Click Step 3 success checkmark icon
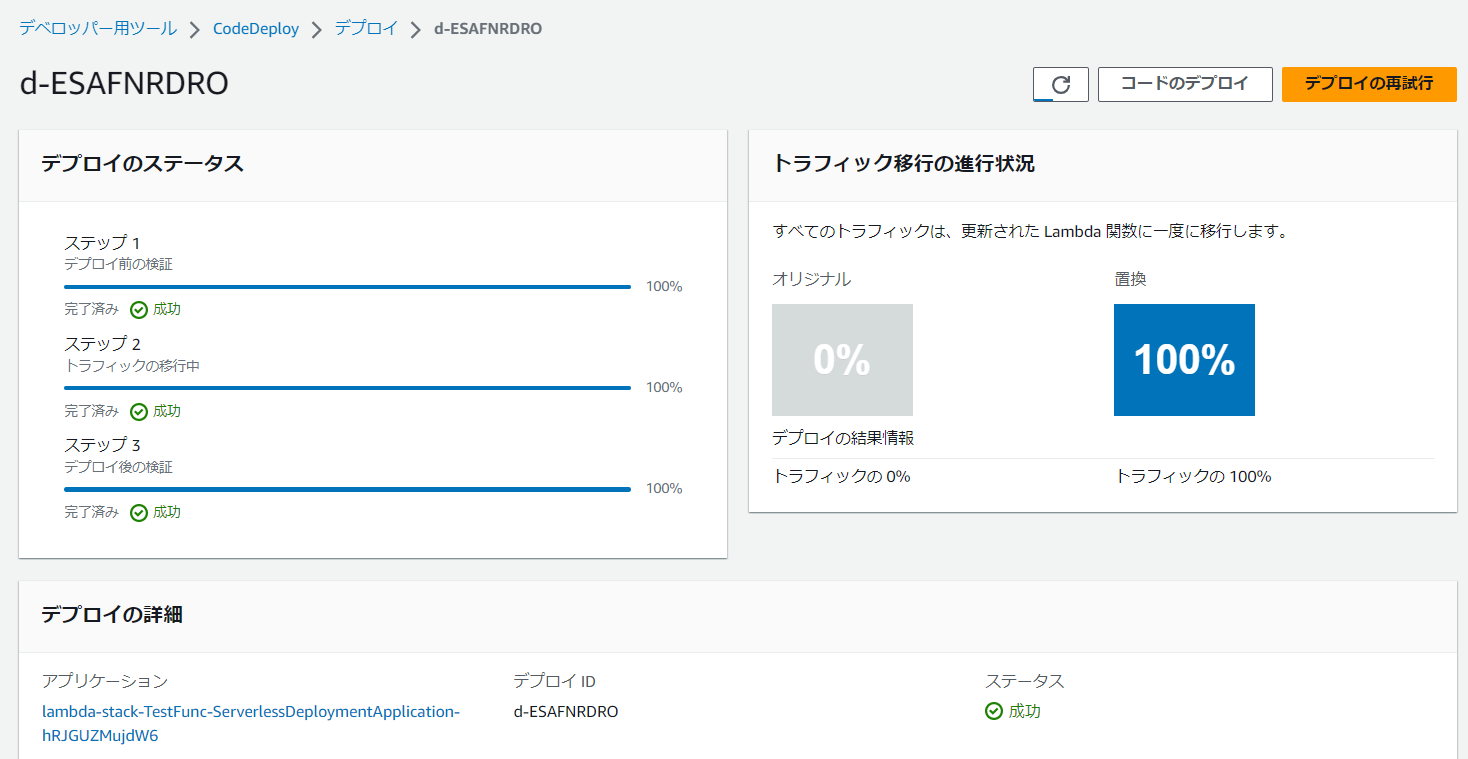This screenshot has height=759, width=1468. (x=139, y=512)
